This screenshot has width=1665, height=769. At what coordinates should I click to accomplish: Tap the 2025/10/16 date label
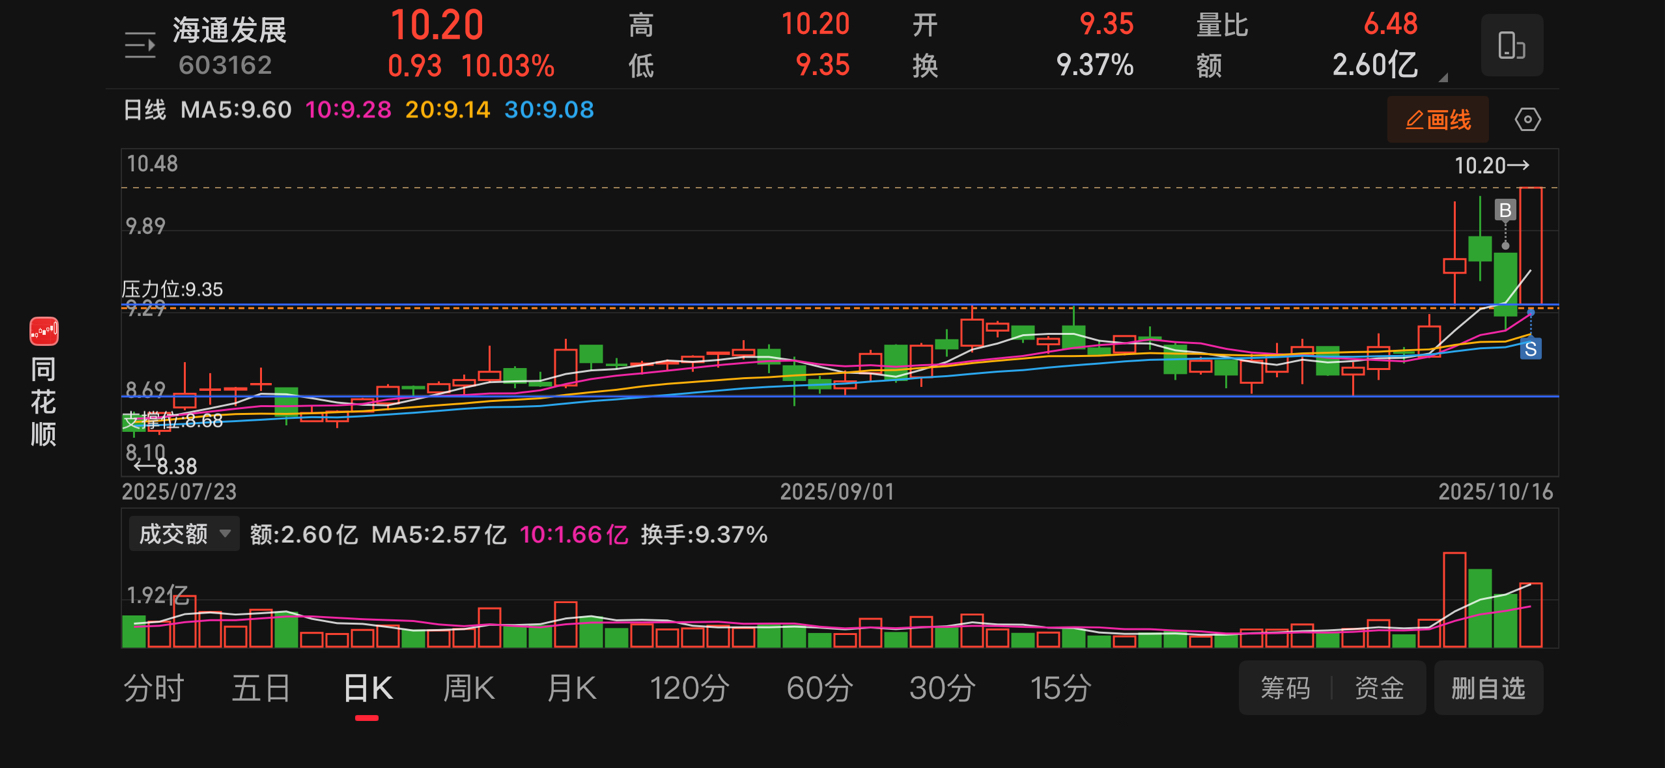tap(1496, 492)
